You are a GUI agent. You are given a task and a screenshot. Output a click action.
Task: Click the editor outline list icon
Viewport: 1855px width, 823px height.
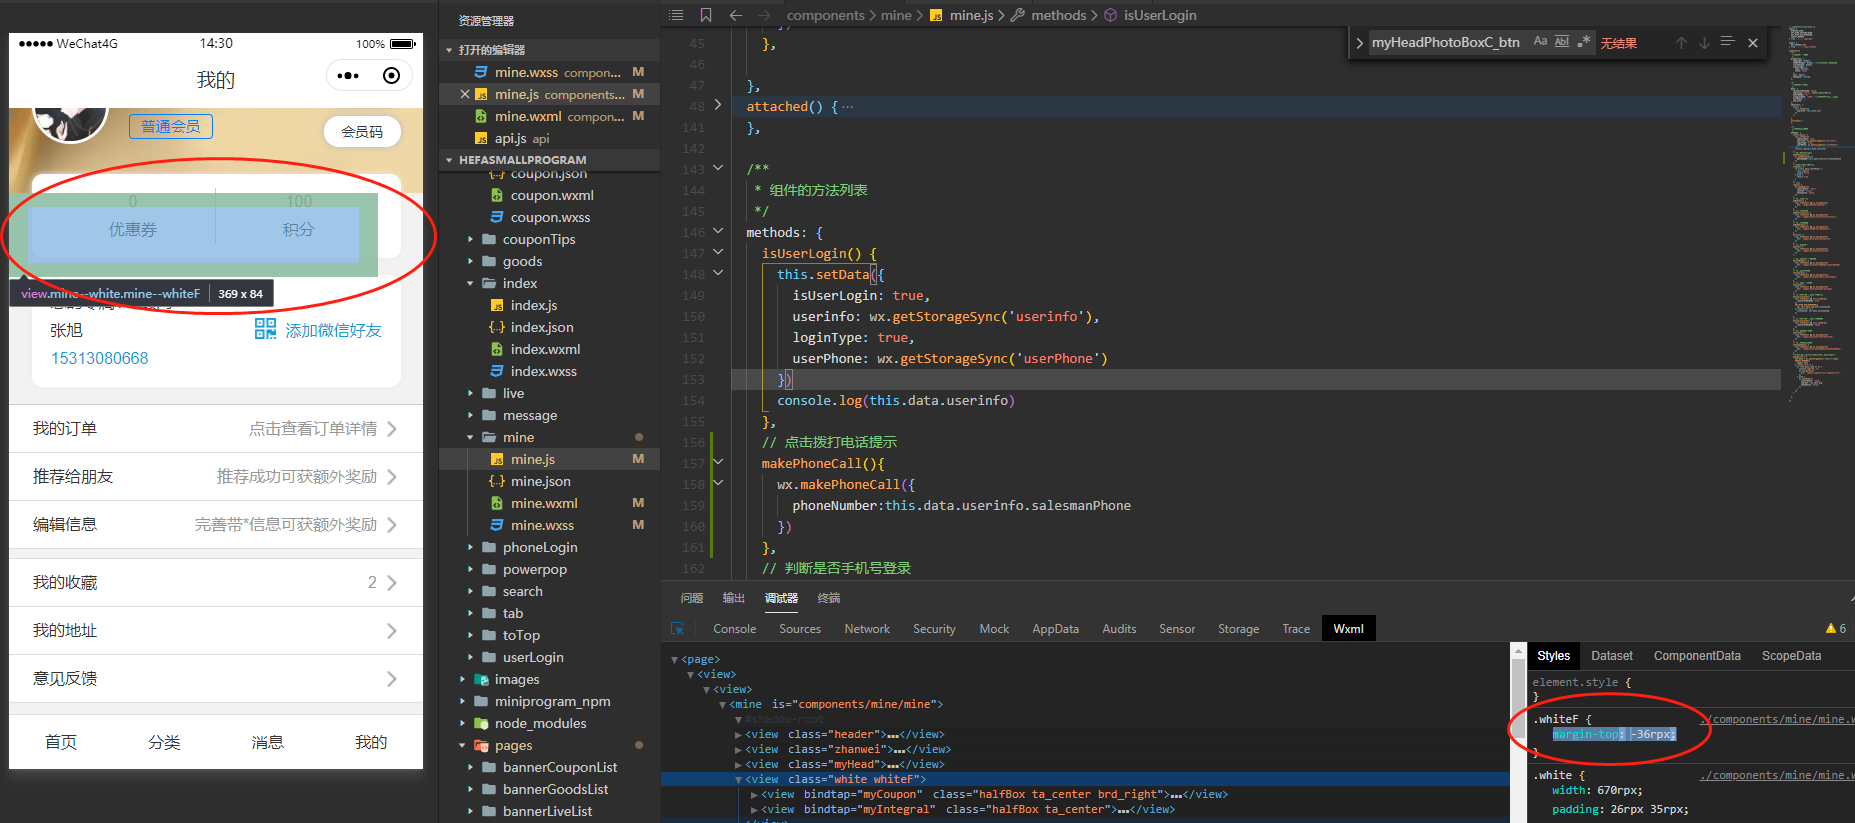pos(677,15)
